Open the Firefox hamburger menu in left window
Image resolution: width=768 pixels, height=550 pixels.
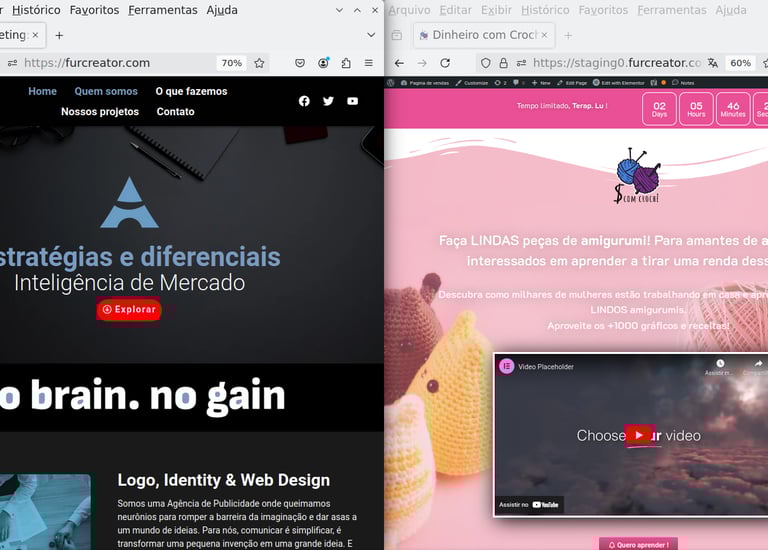(x=369, y=63)
